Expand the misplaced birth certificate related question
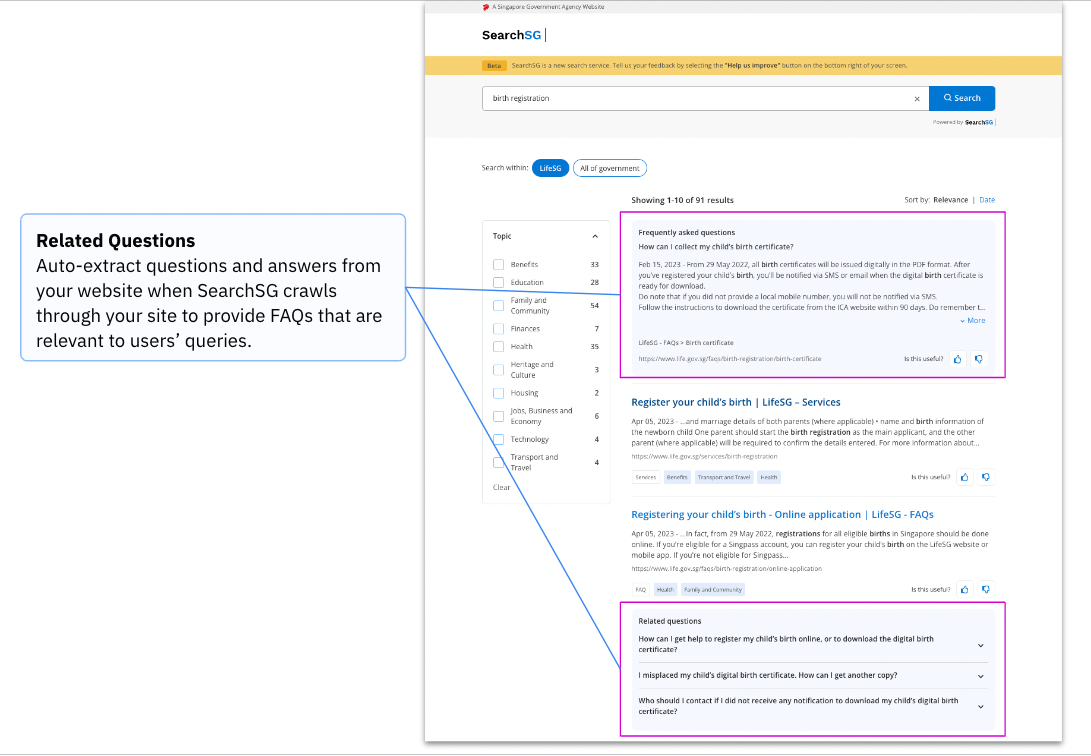 [x=980, y=676]
